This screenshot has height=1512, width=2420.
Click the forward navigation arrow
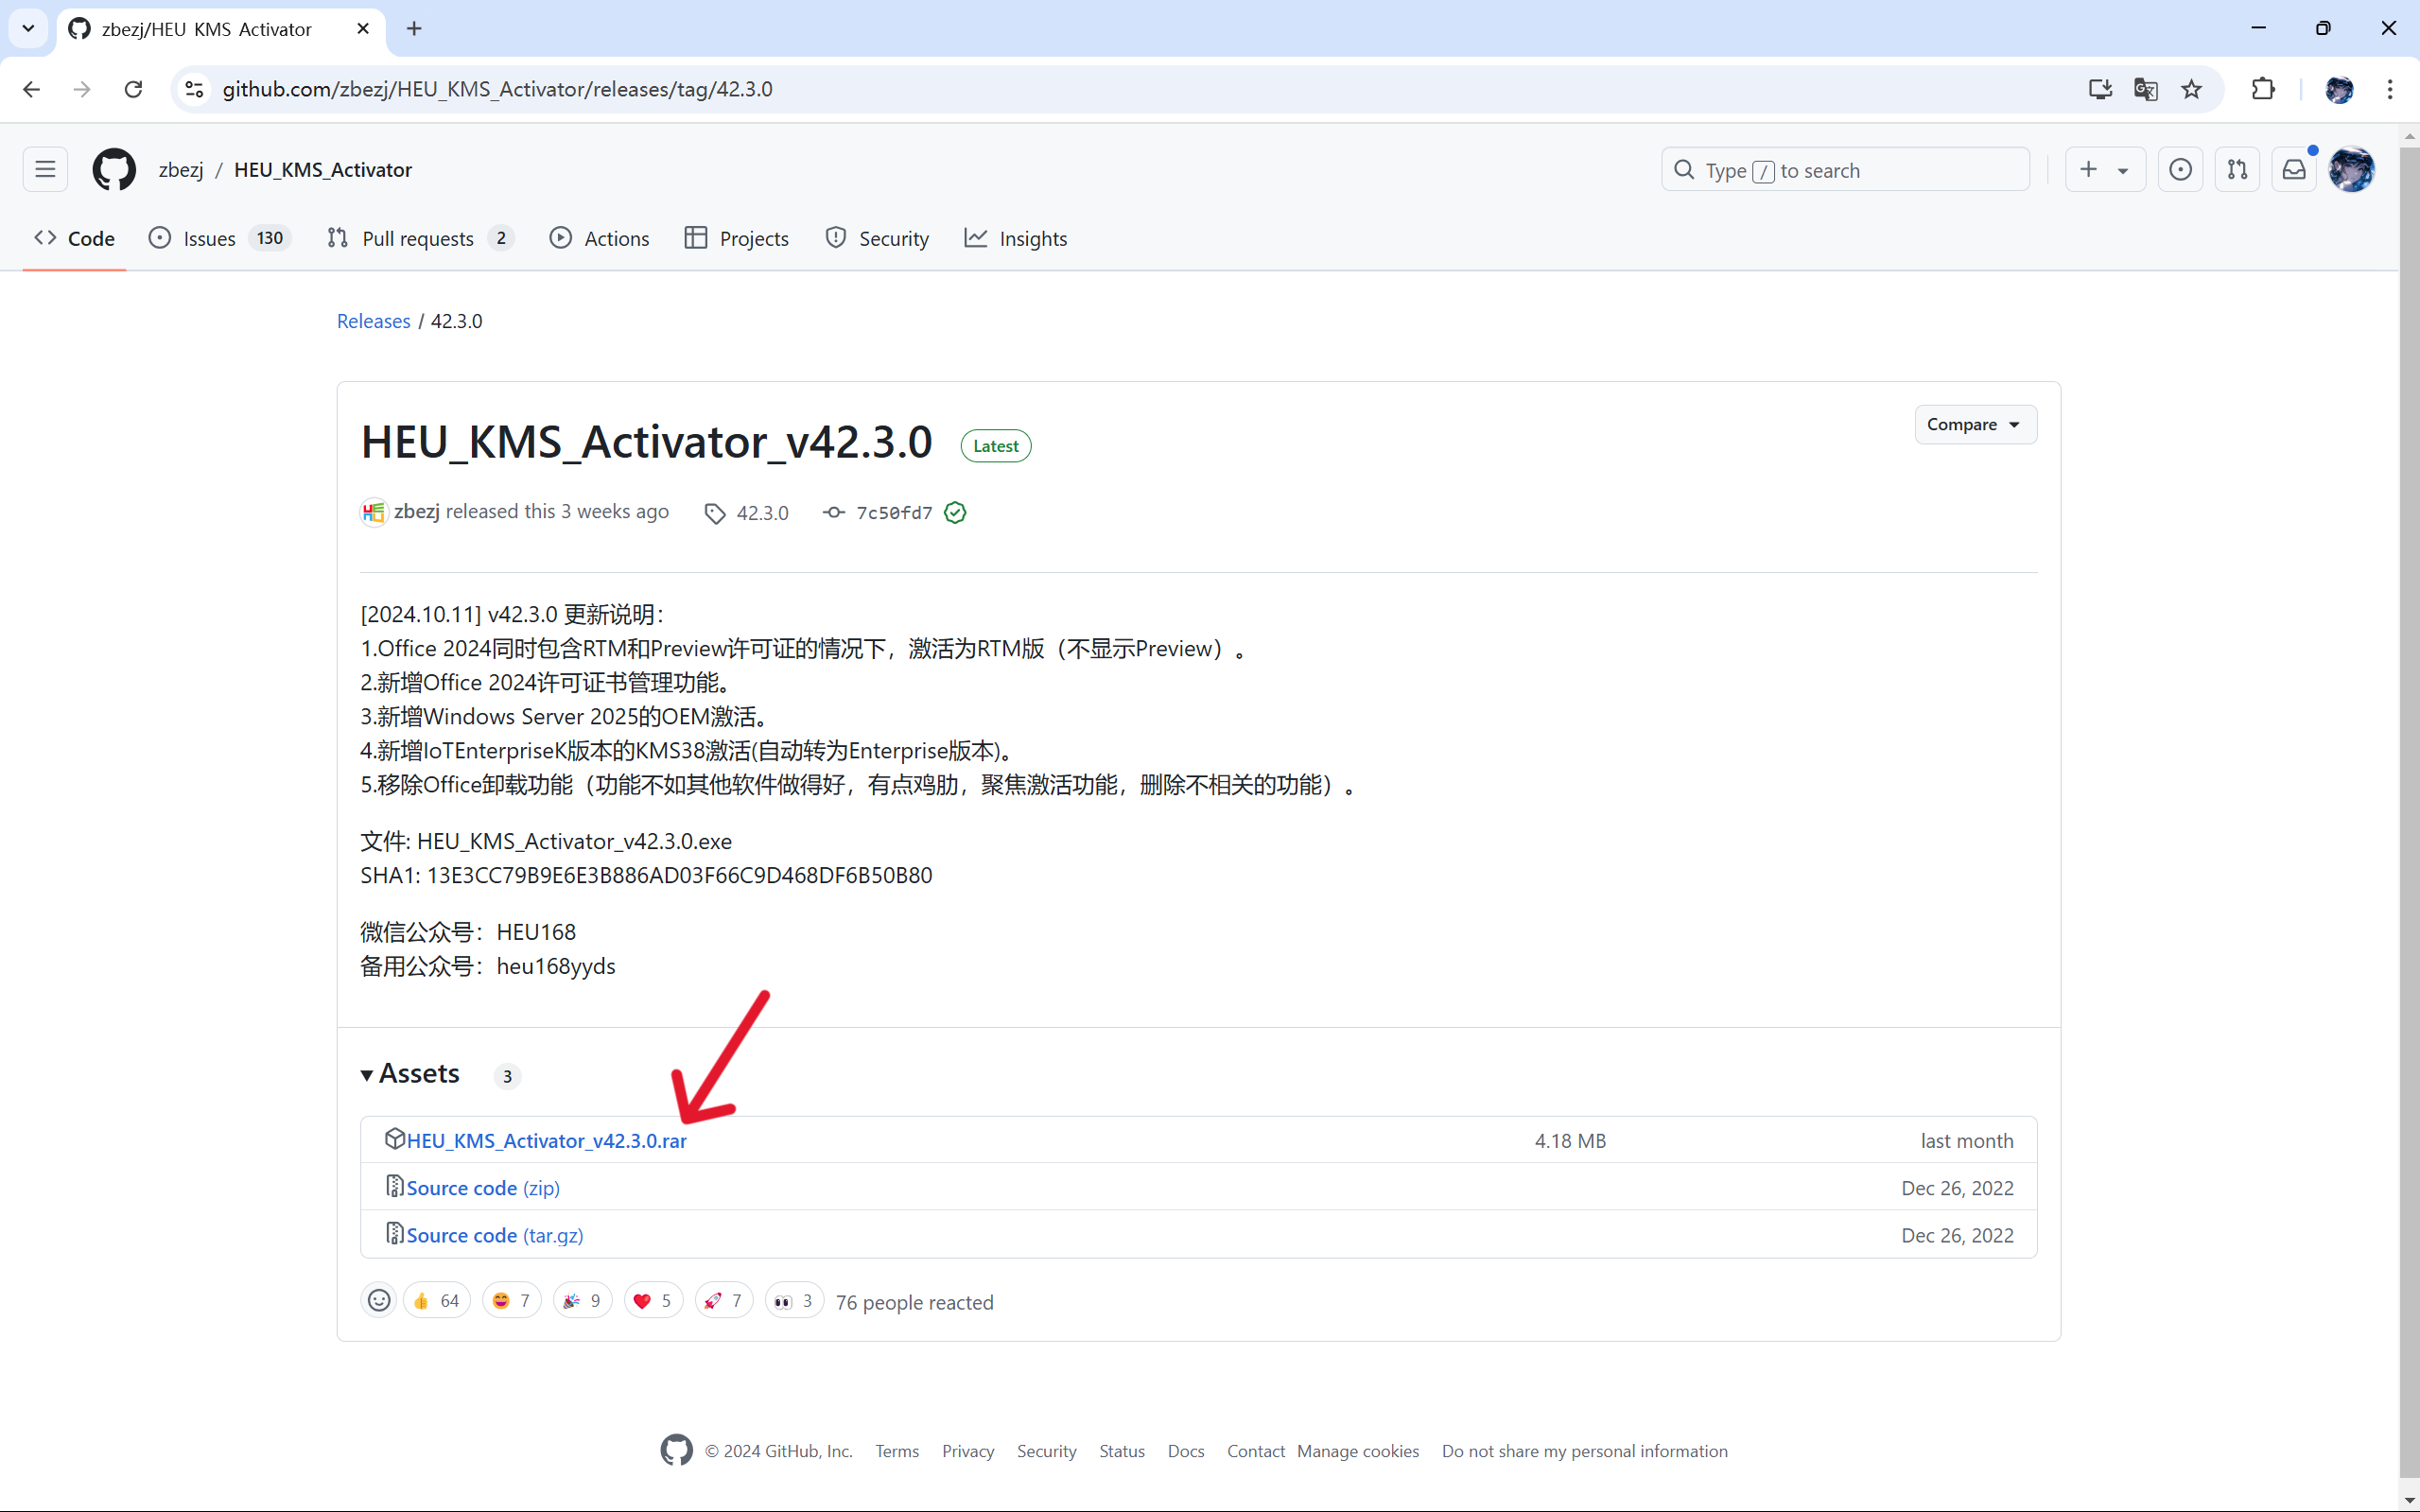(x=82, y=89)
